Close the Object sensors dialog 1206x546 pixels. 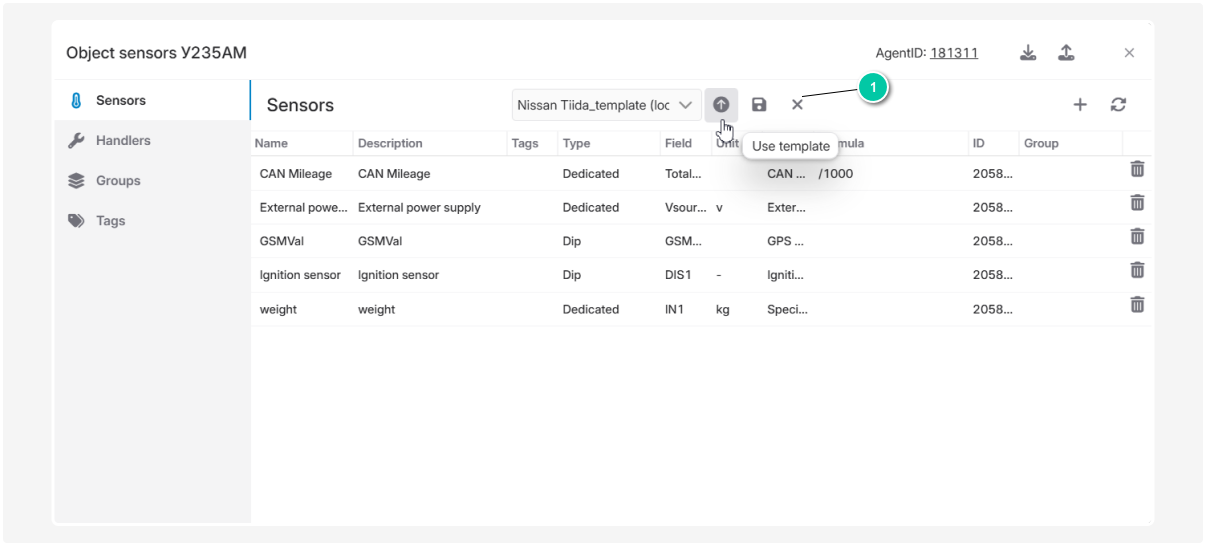tap(1129, 53)
